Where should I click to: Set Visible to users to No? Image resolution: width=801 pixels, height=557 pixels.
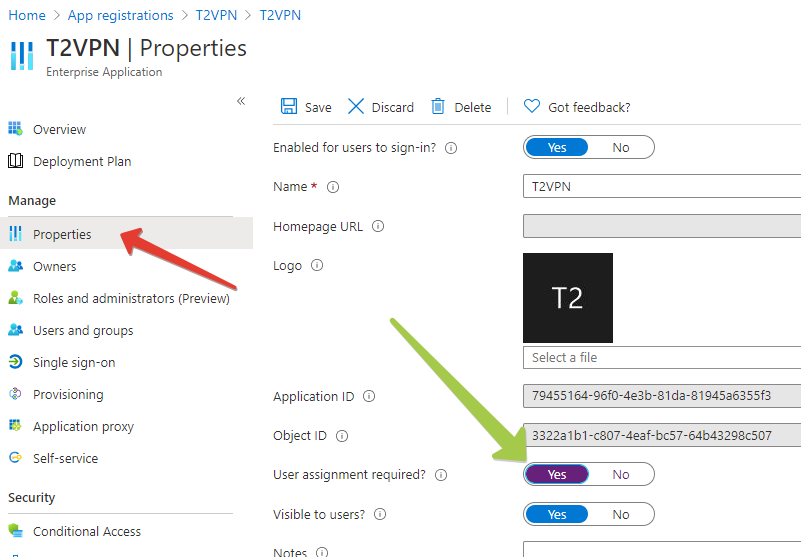621,515
